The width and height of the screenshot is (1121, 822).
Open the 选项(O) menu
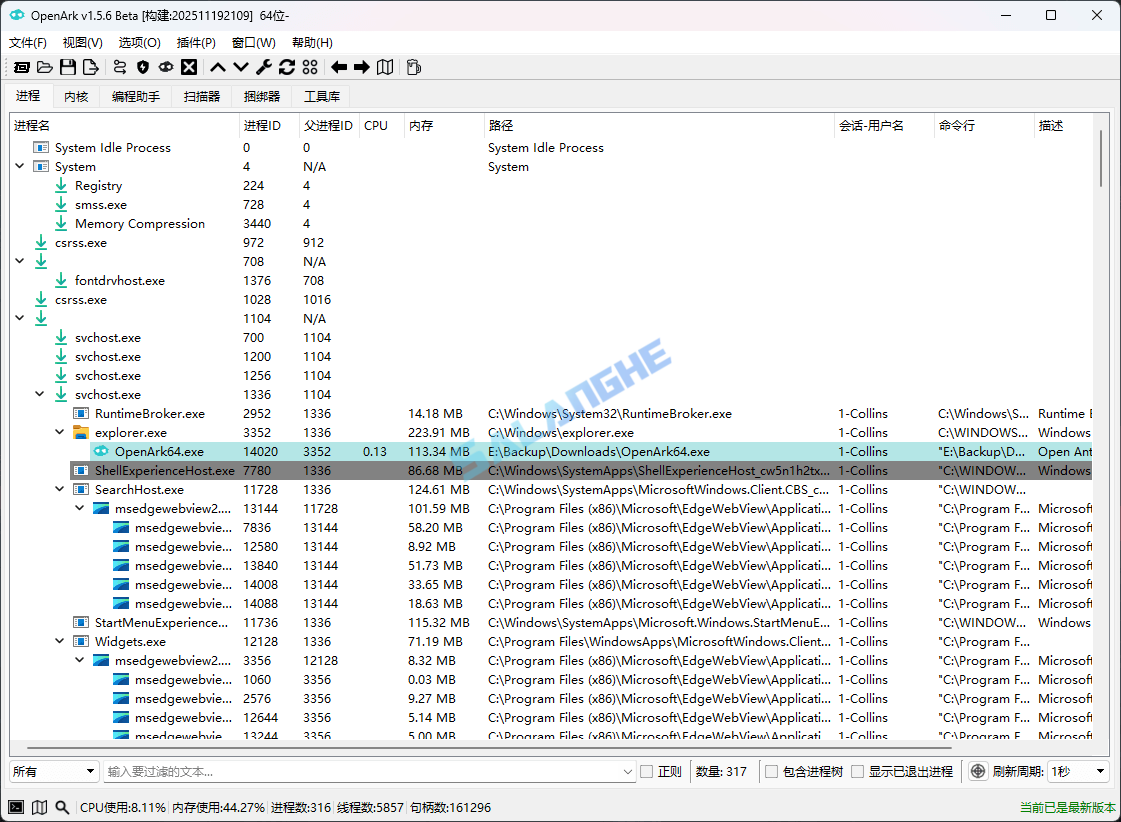pos(139,42)
